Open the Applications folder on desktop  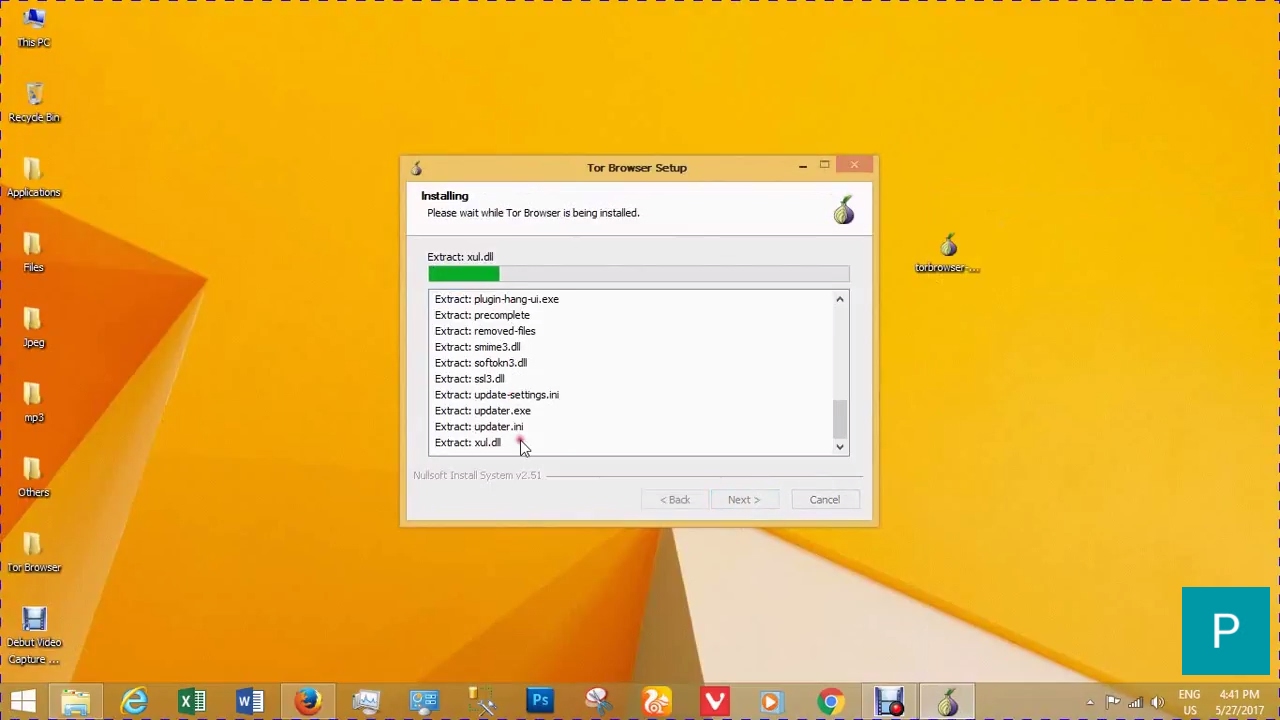coord(34,178)
